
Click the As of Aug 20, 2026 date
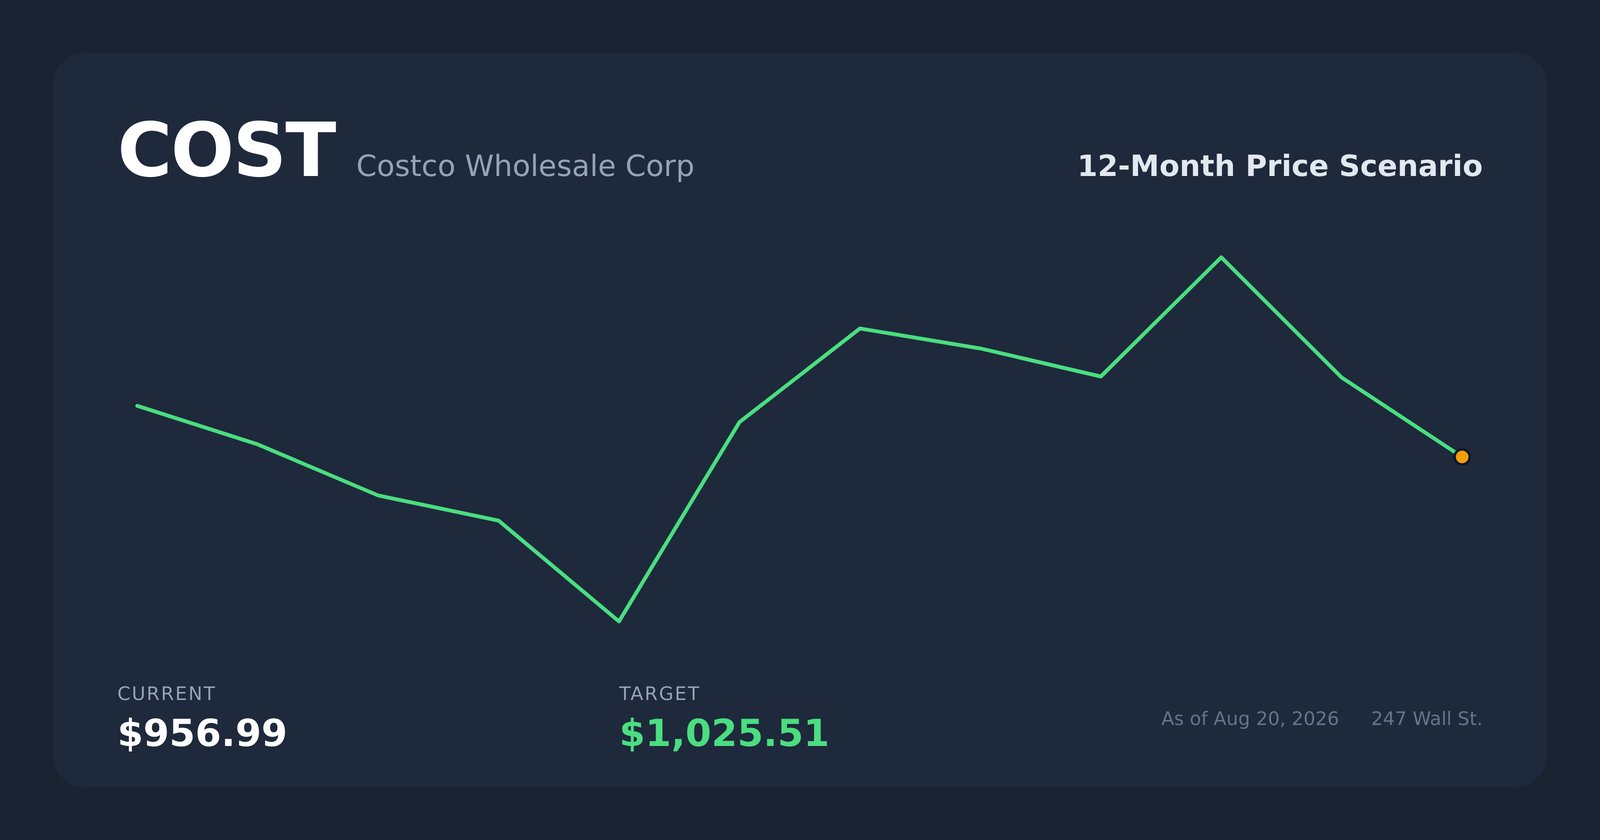[1250, 719]
